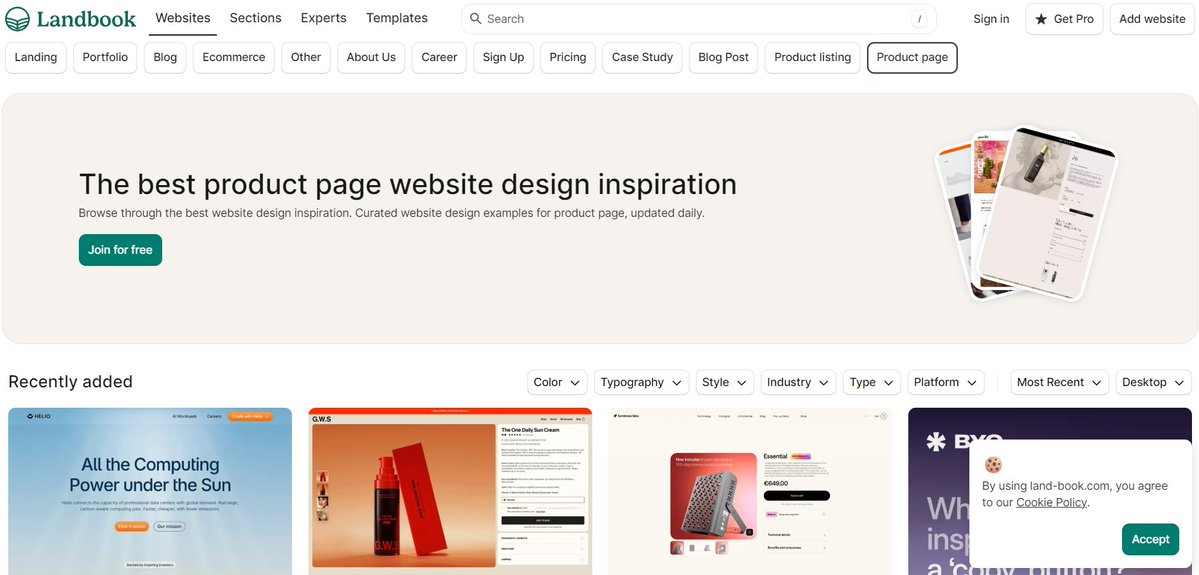Open the Templates tab
This screenshot has height=575, width=1199.
397,18
